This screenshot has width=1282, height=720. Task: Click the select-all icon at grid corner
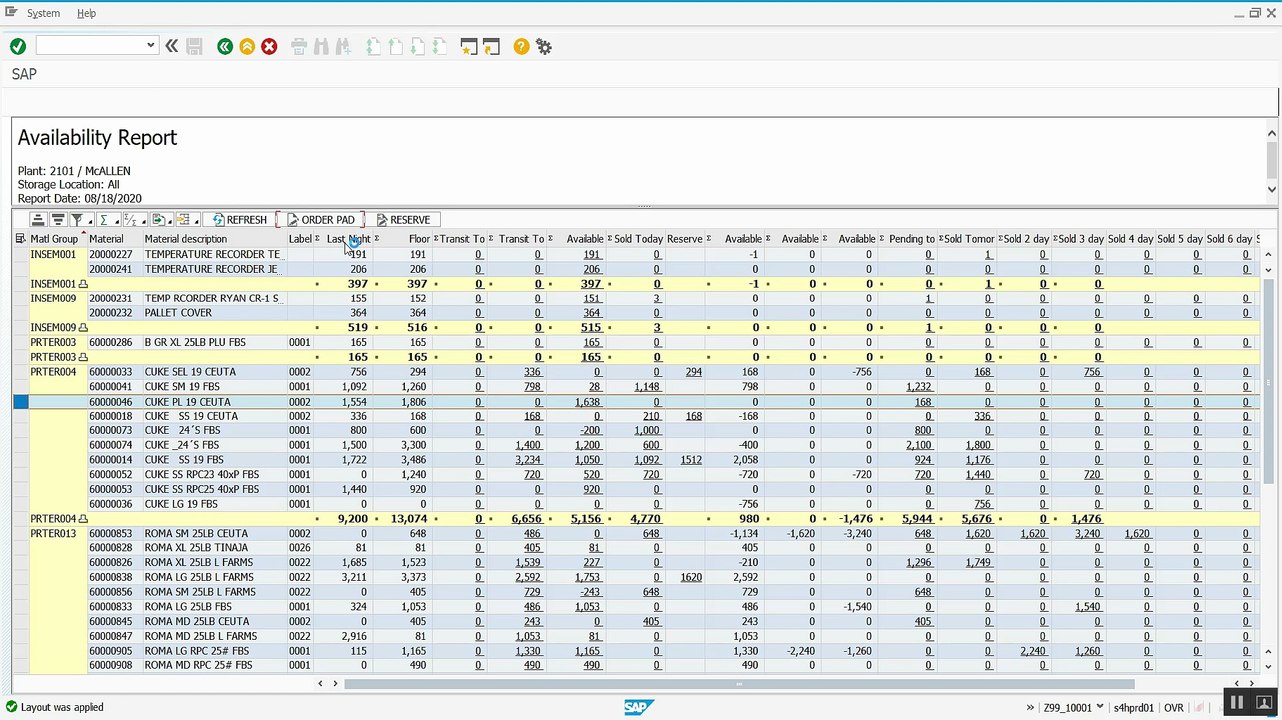(x=20, y=239)
